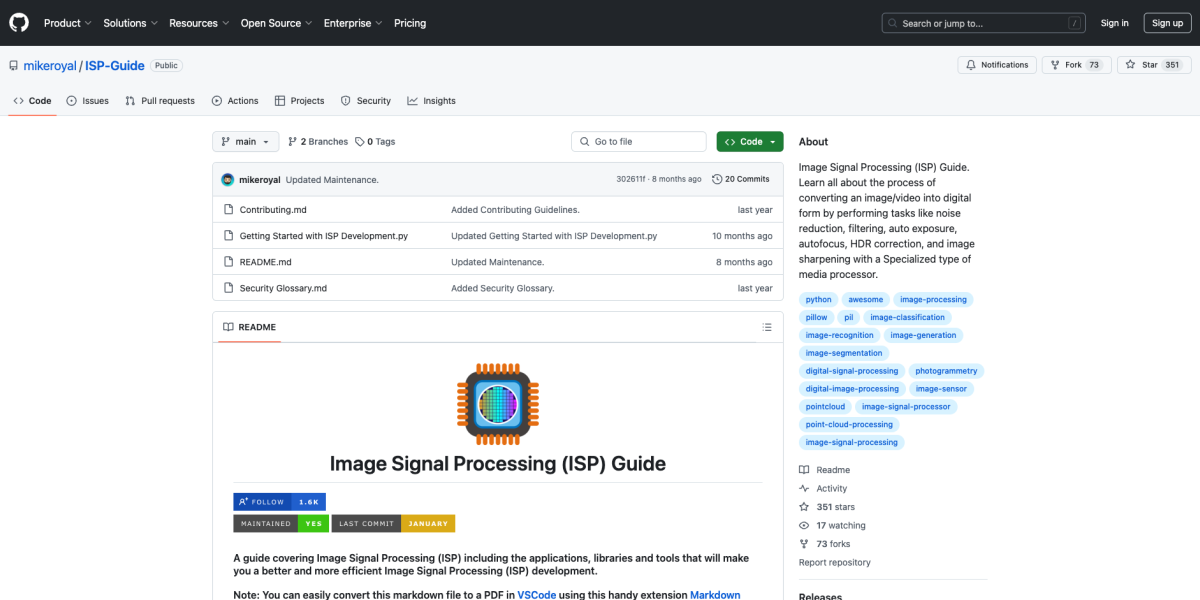Click the Sign up button

coord(1167,23)
